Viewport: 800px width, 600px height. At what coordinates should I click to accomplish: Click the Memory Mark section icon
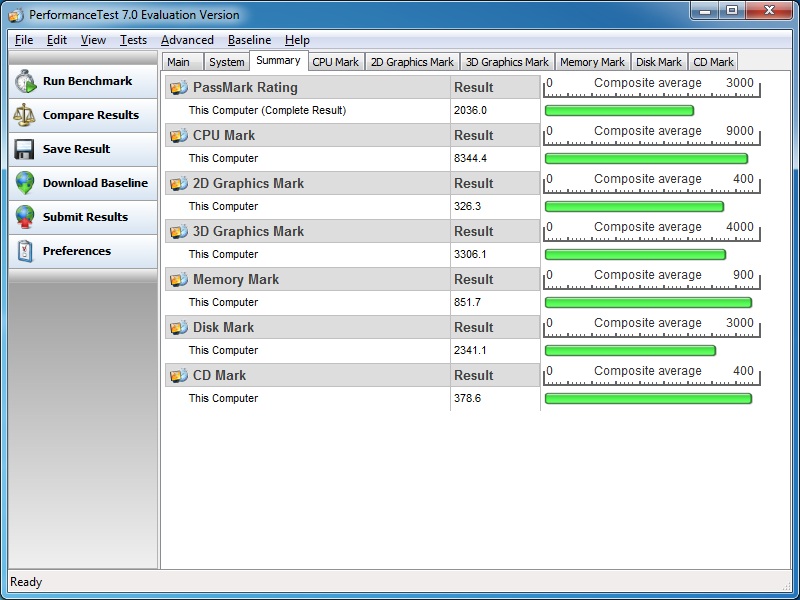coord(179,280)
